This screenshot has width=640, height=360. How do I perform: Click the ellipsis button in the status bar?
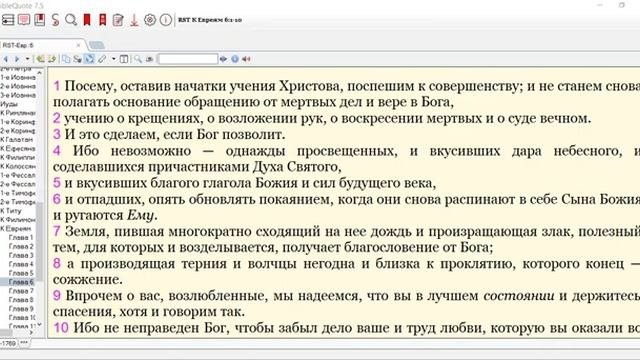click(x=24, y=343)
